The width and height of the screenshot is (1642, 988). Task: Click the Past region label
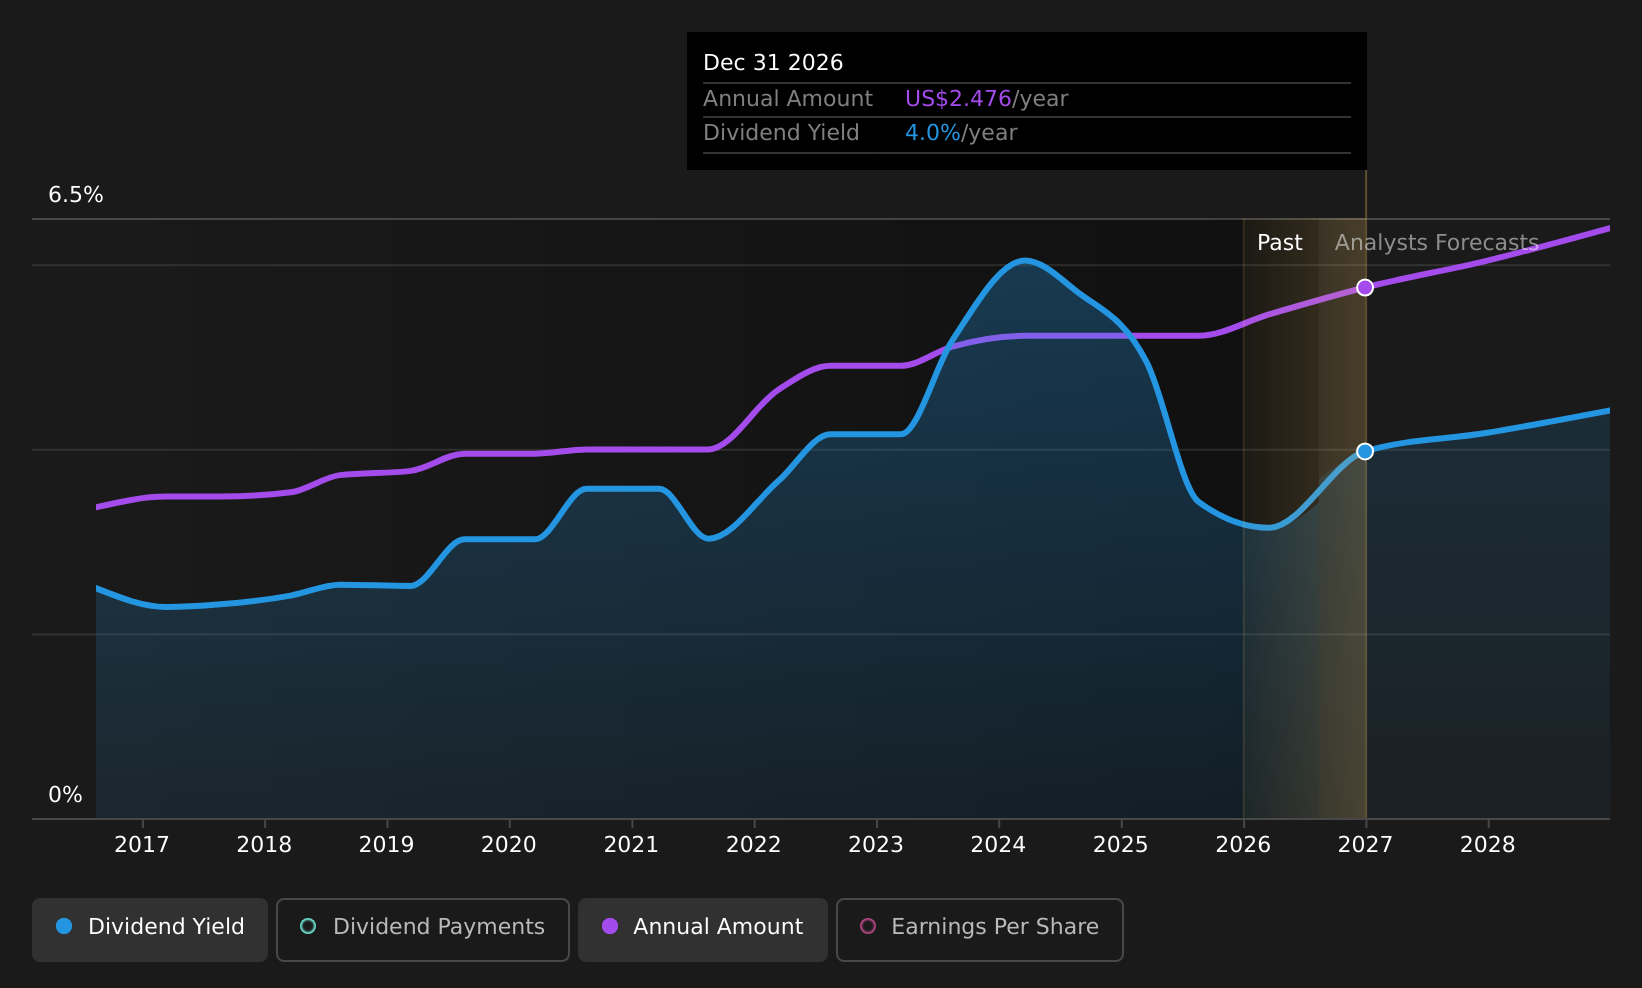(x=1280, y=243)
